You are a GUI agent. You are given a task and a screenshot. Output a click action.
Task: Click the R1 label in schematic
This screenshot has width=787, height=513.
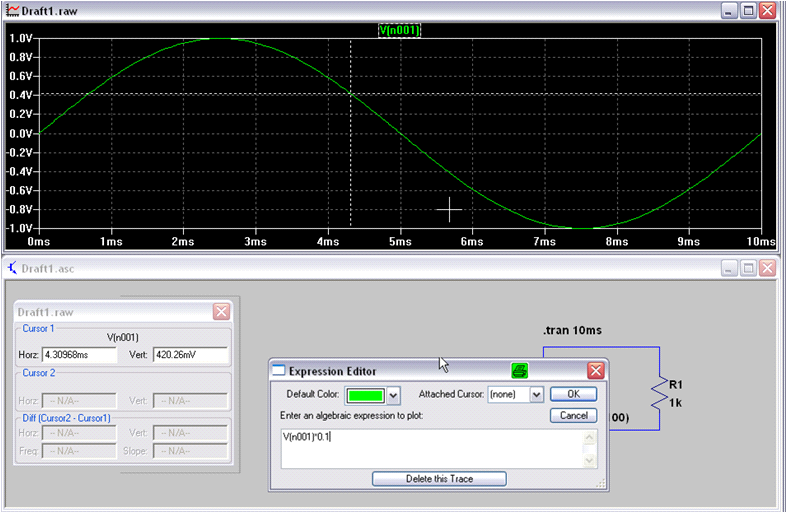point(676,384)
